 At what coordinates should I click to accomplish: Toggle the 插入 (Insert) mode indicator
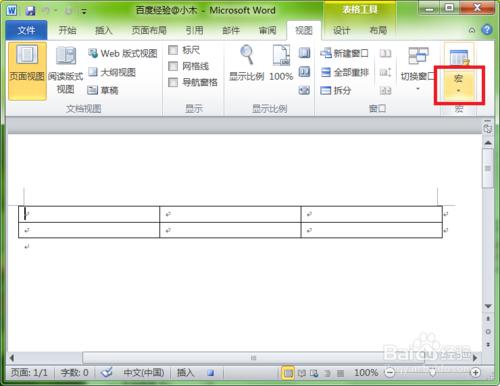click(x=185, y=372)
